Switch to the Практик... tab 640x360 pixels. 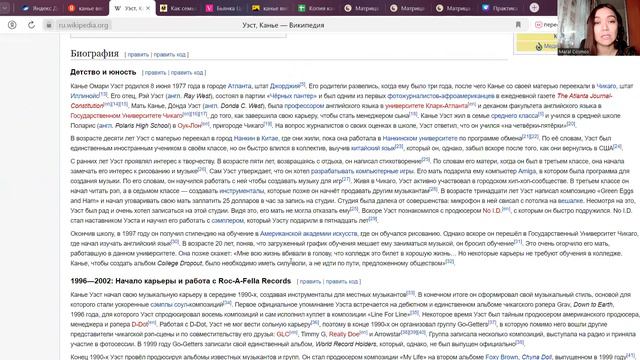[500, 8]
